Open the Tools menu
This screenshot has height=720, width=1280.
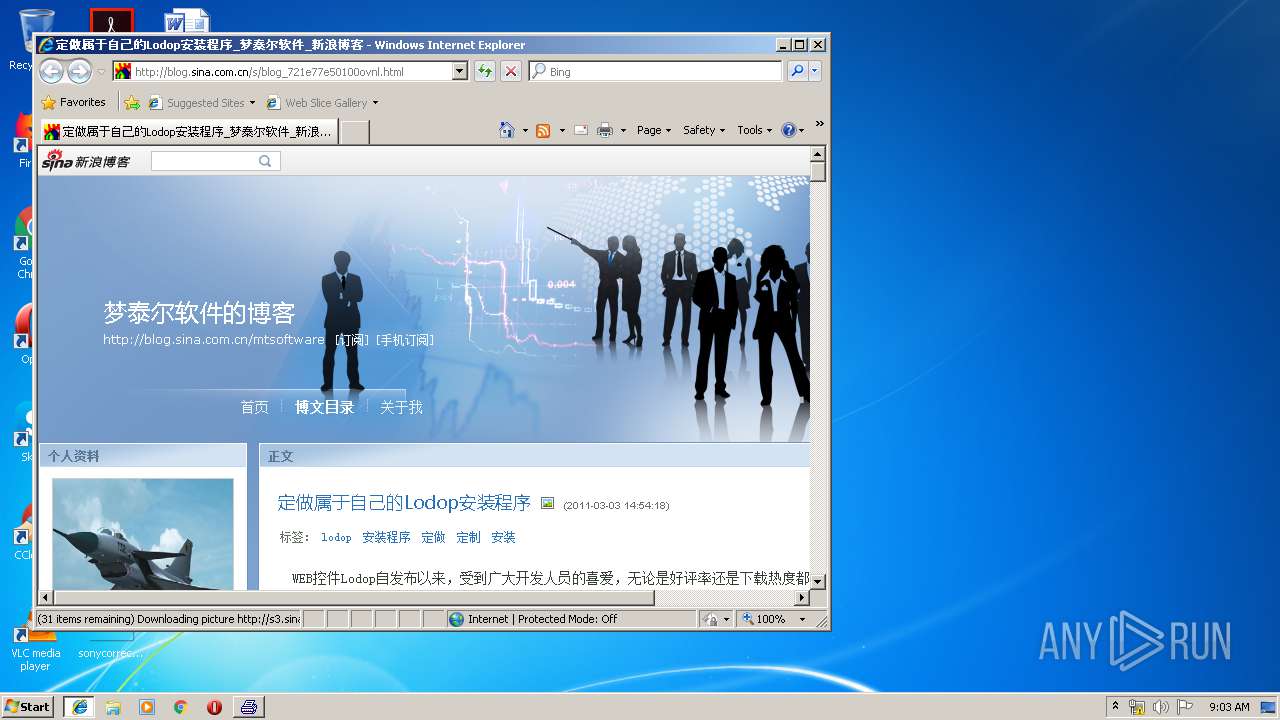coord(755,130)
